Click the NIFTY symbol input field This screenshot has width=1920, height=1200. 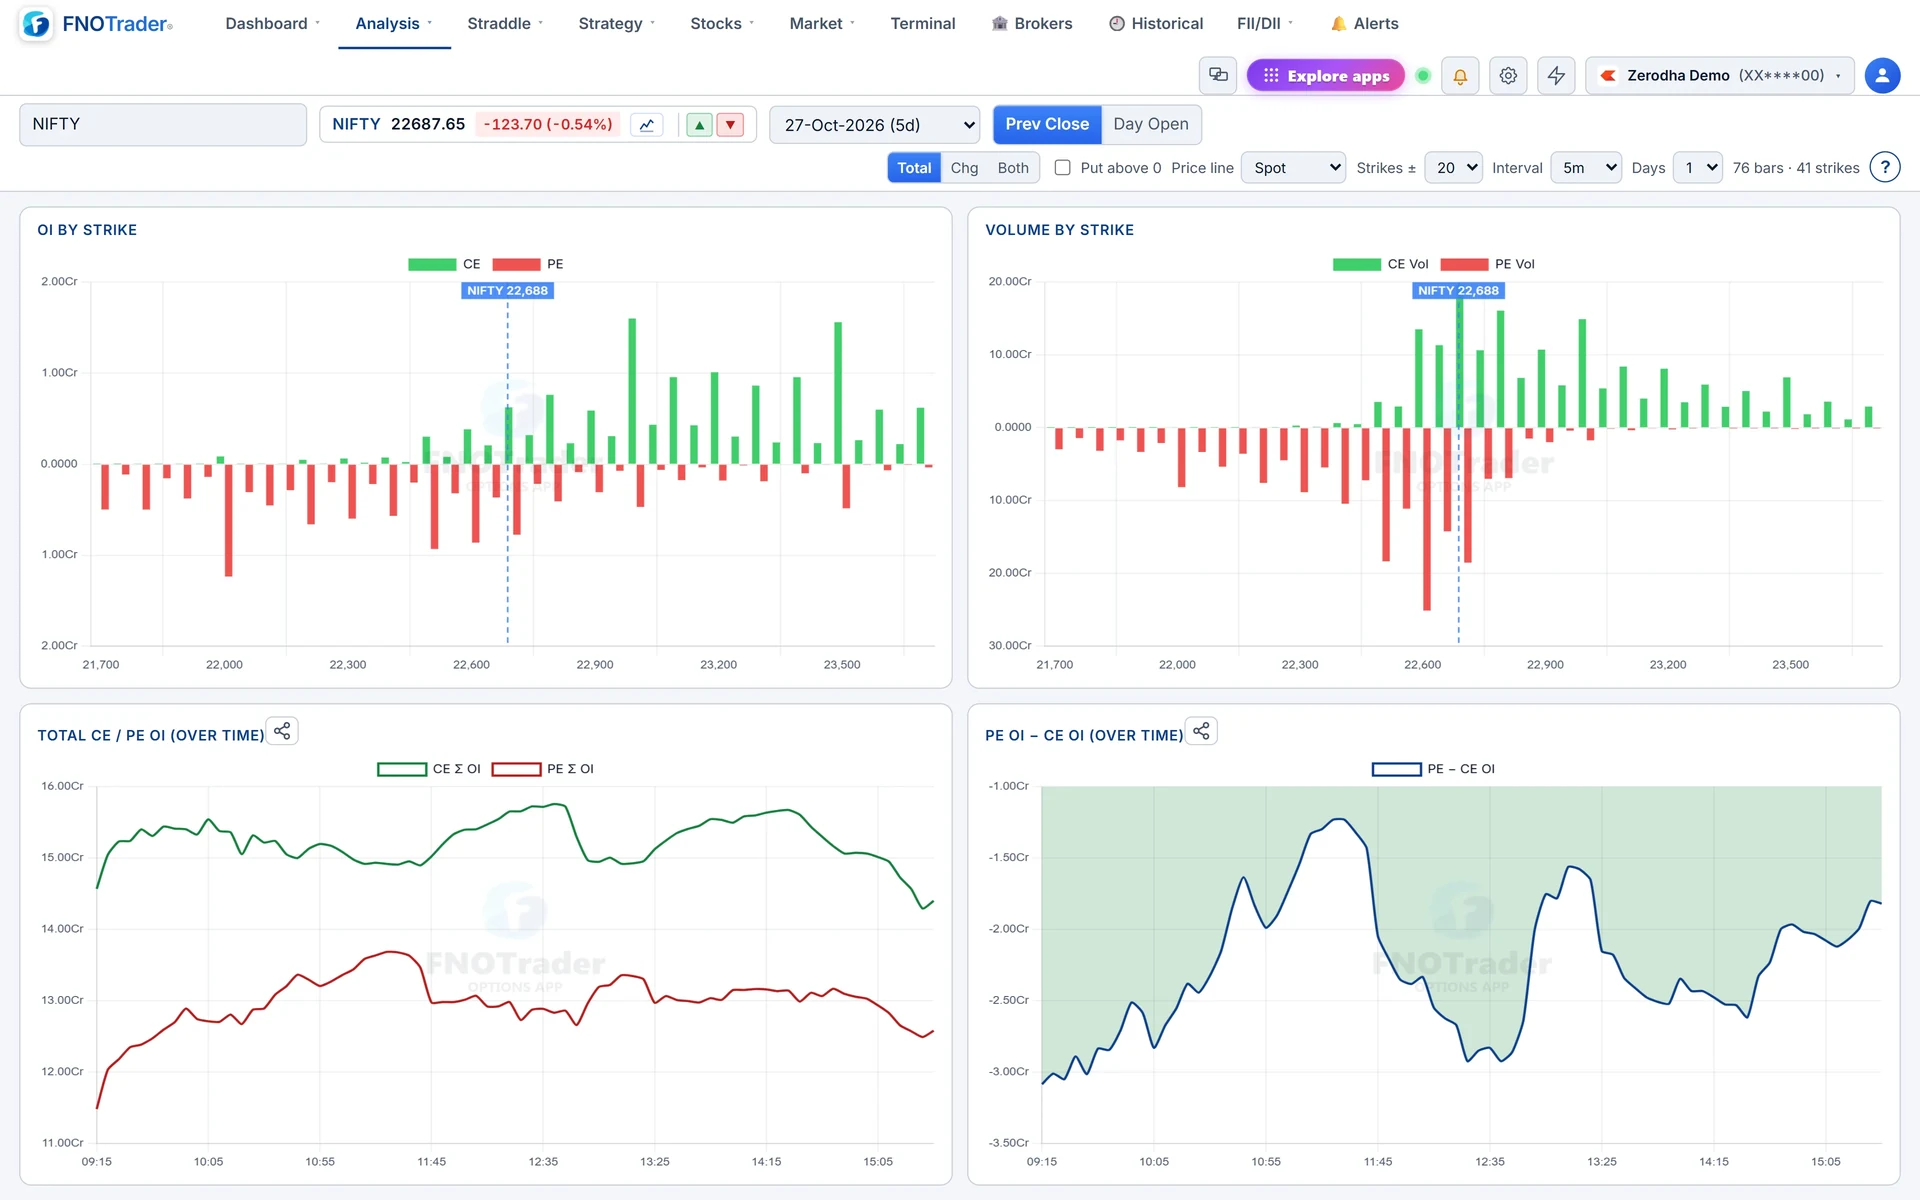(163, 124)
